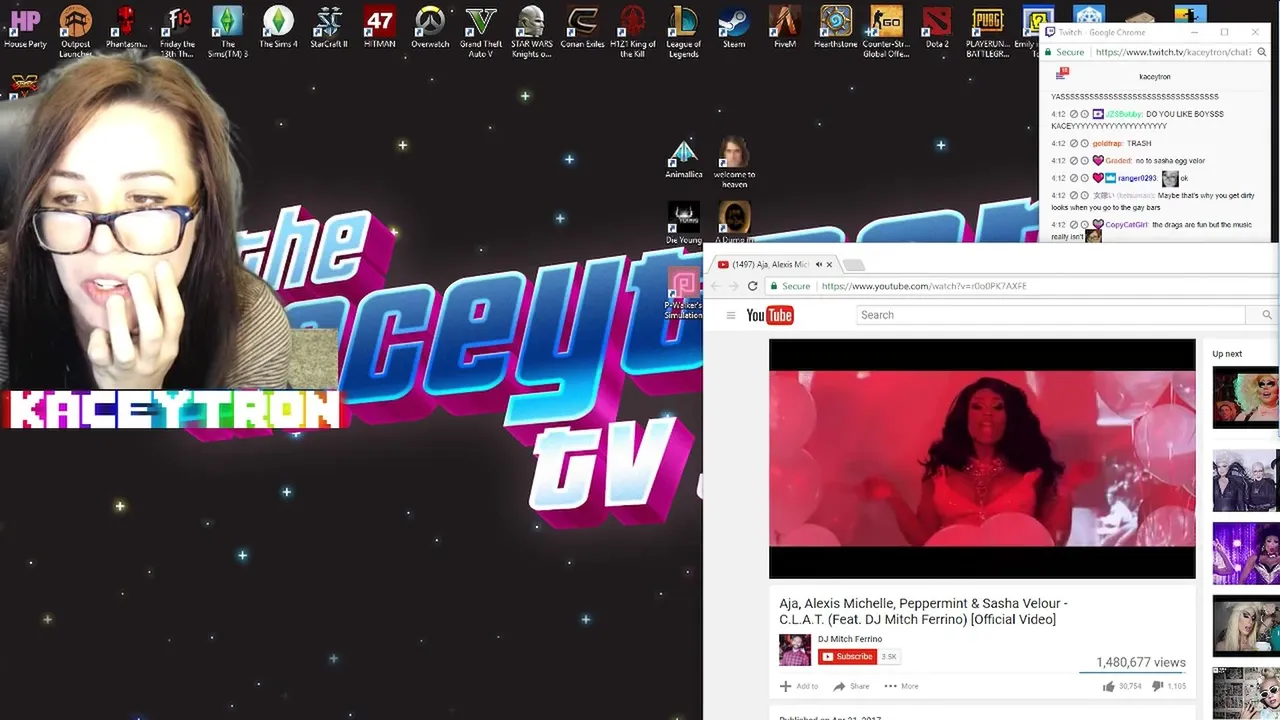This screenshot has height=720, width=1280.
Task: Open the YouTube hamburger guide menu
Action: [731, 315]
